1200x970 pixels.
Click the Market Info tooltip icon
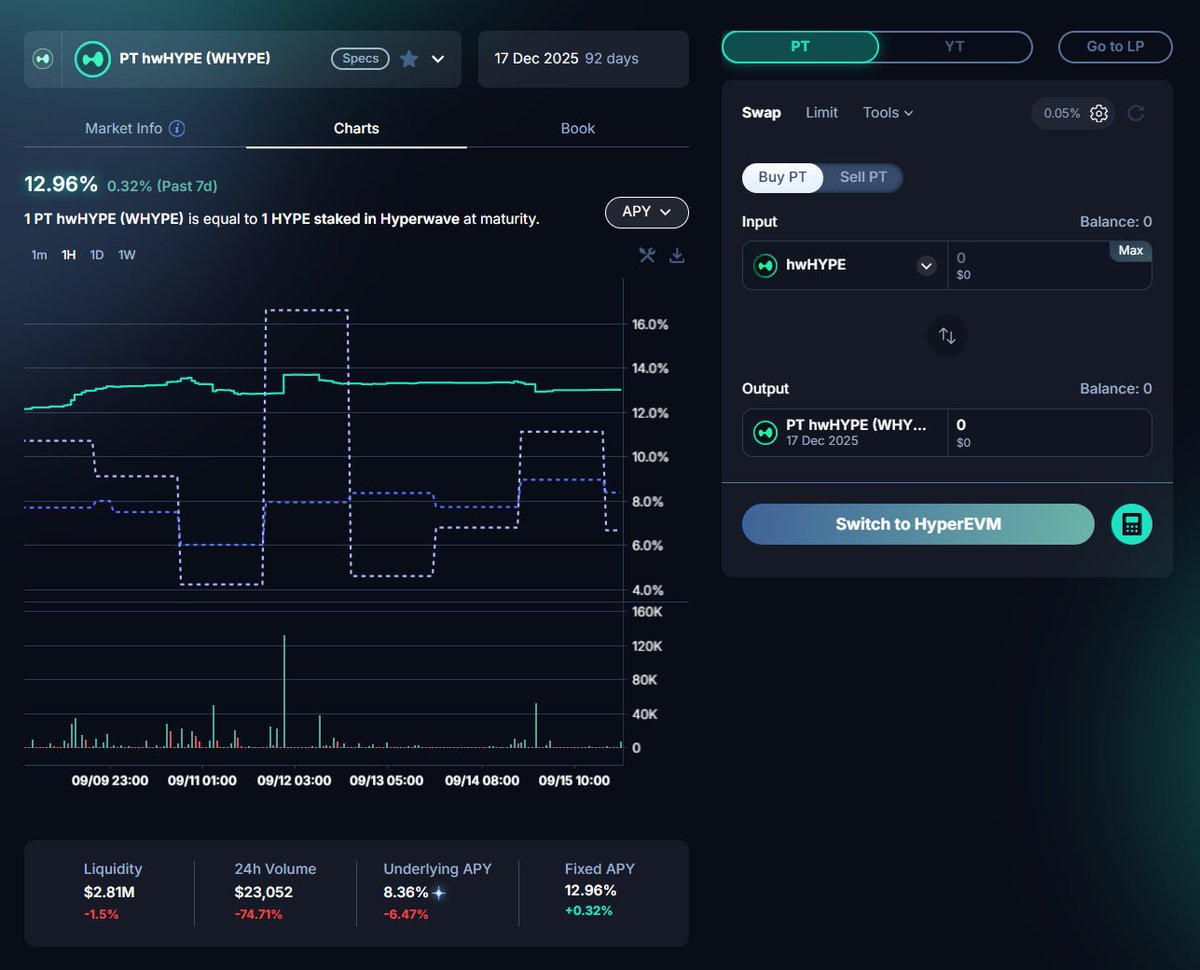pos(177,128)
